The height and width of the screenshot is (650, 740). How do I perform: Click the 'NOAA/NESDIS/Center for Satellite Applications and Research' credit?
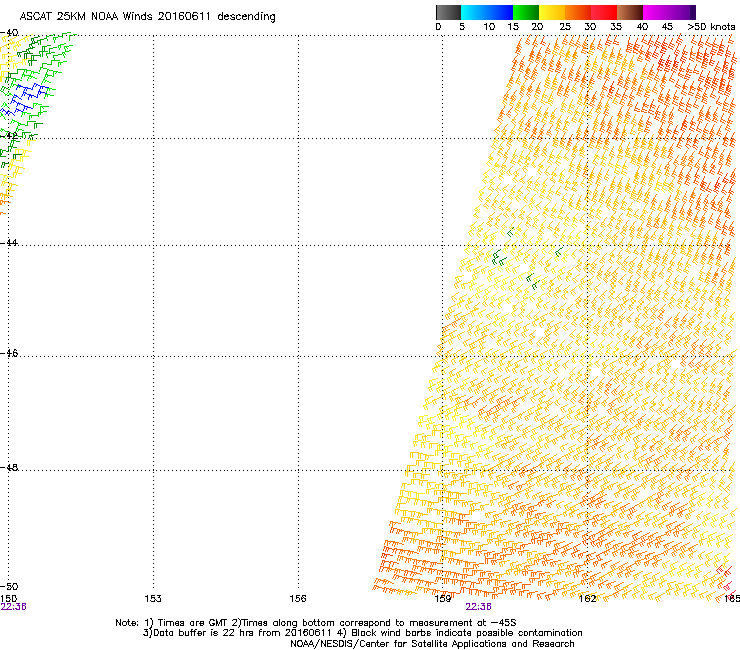click(x=432, y=644)
